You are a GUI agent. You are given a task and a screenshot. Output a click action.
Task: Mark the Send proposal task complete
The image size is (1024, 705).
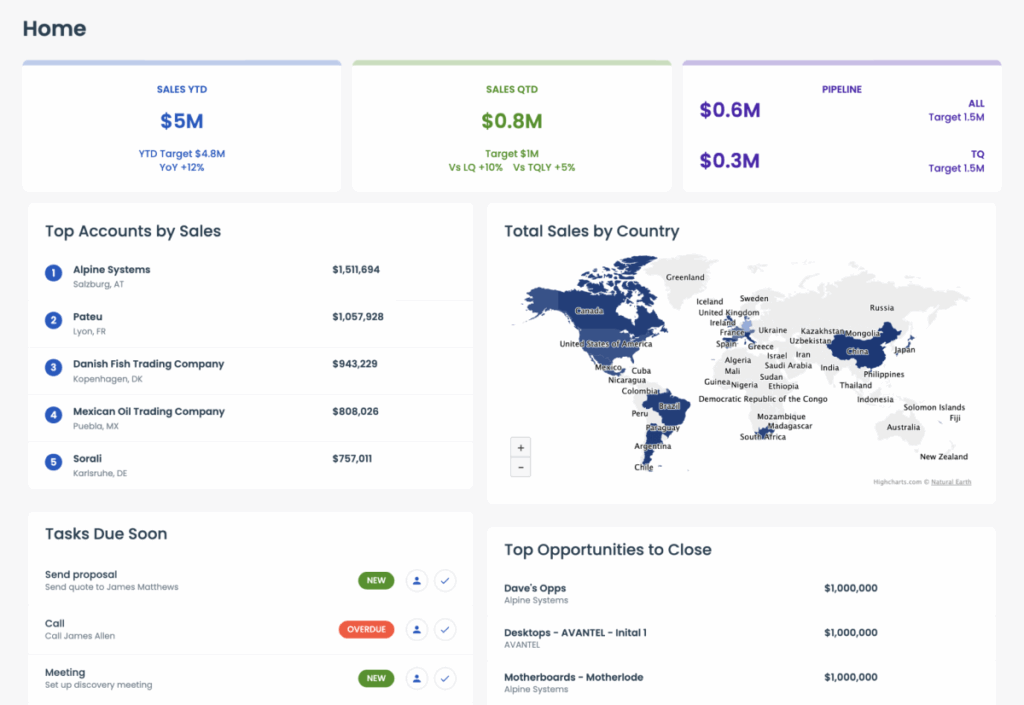(x=445, y=580)
